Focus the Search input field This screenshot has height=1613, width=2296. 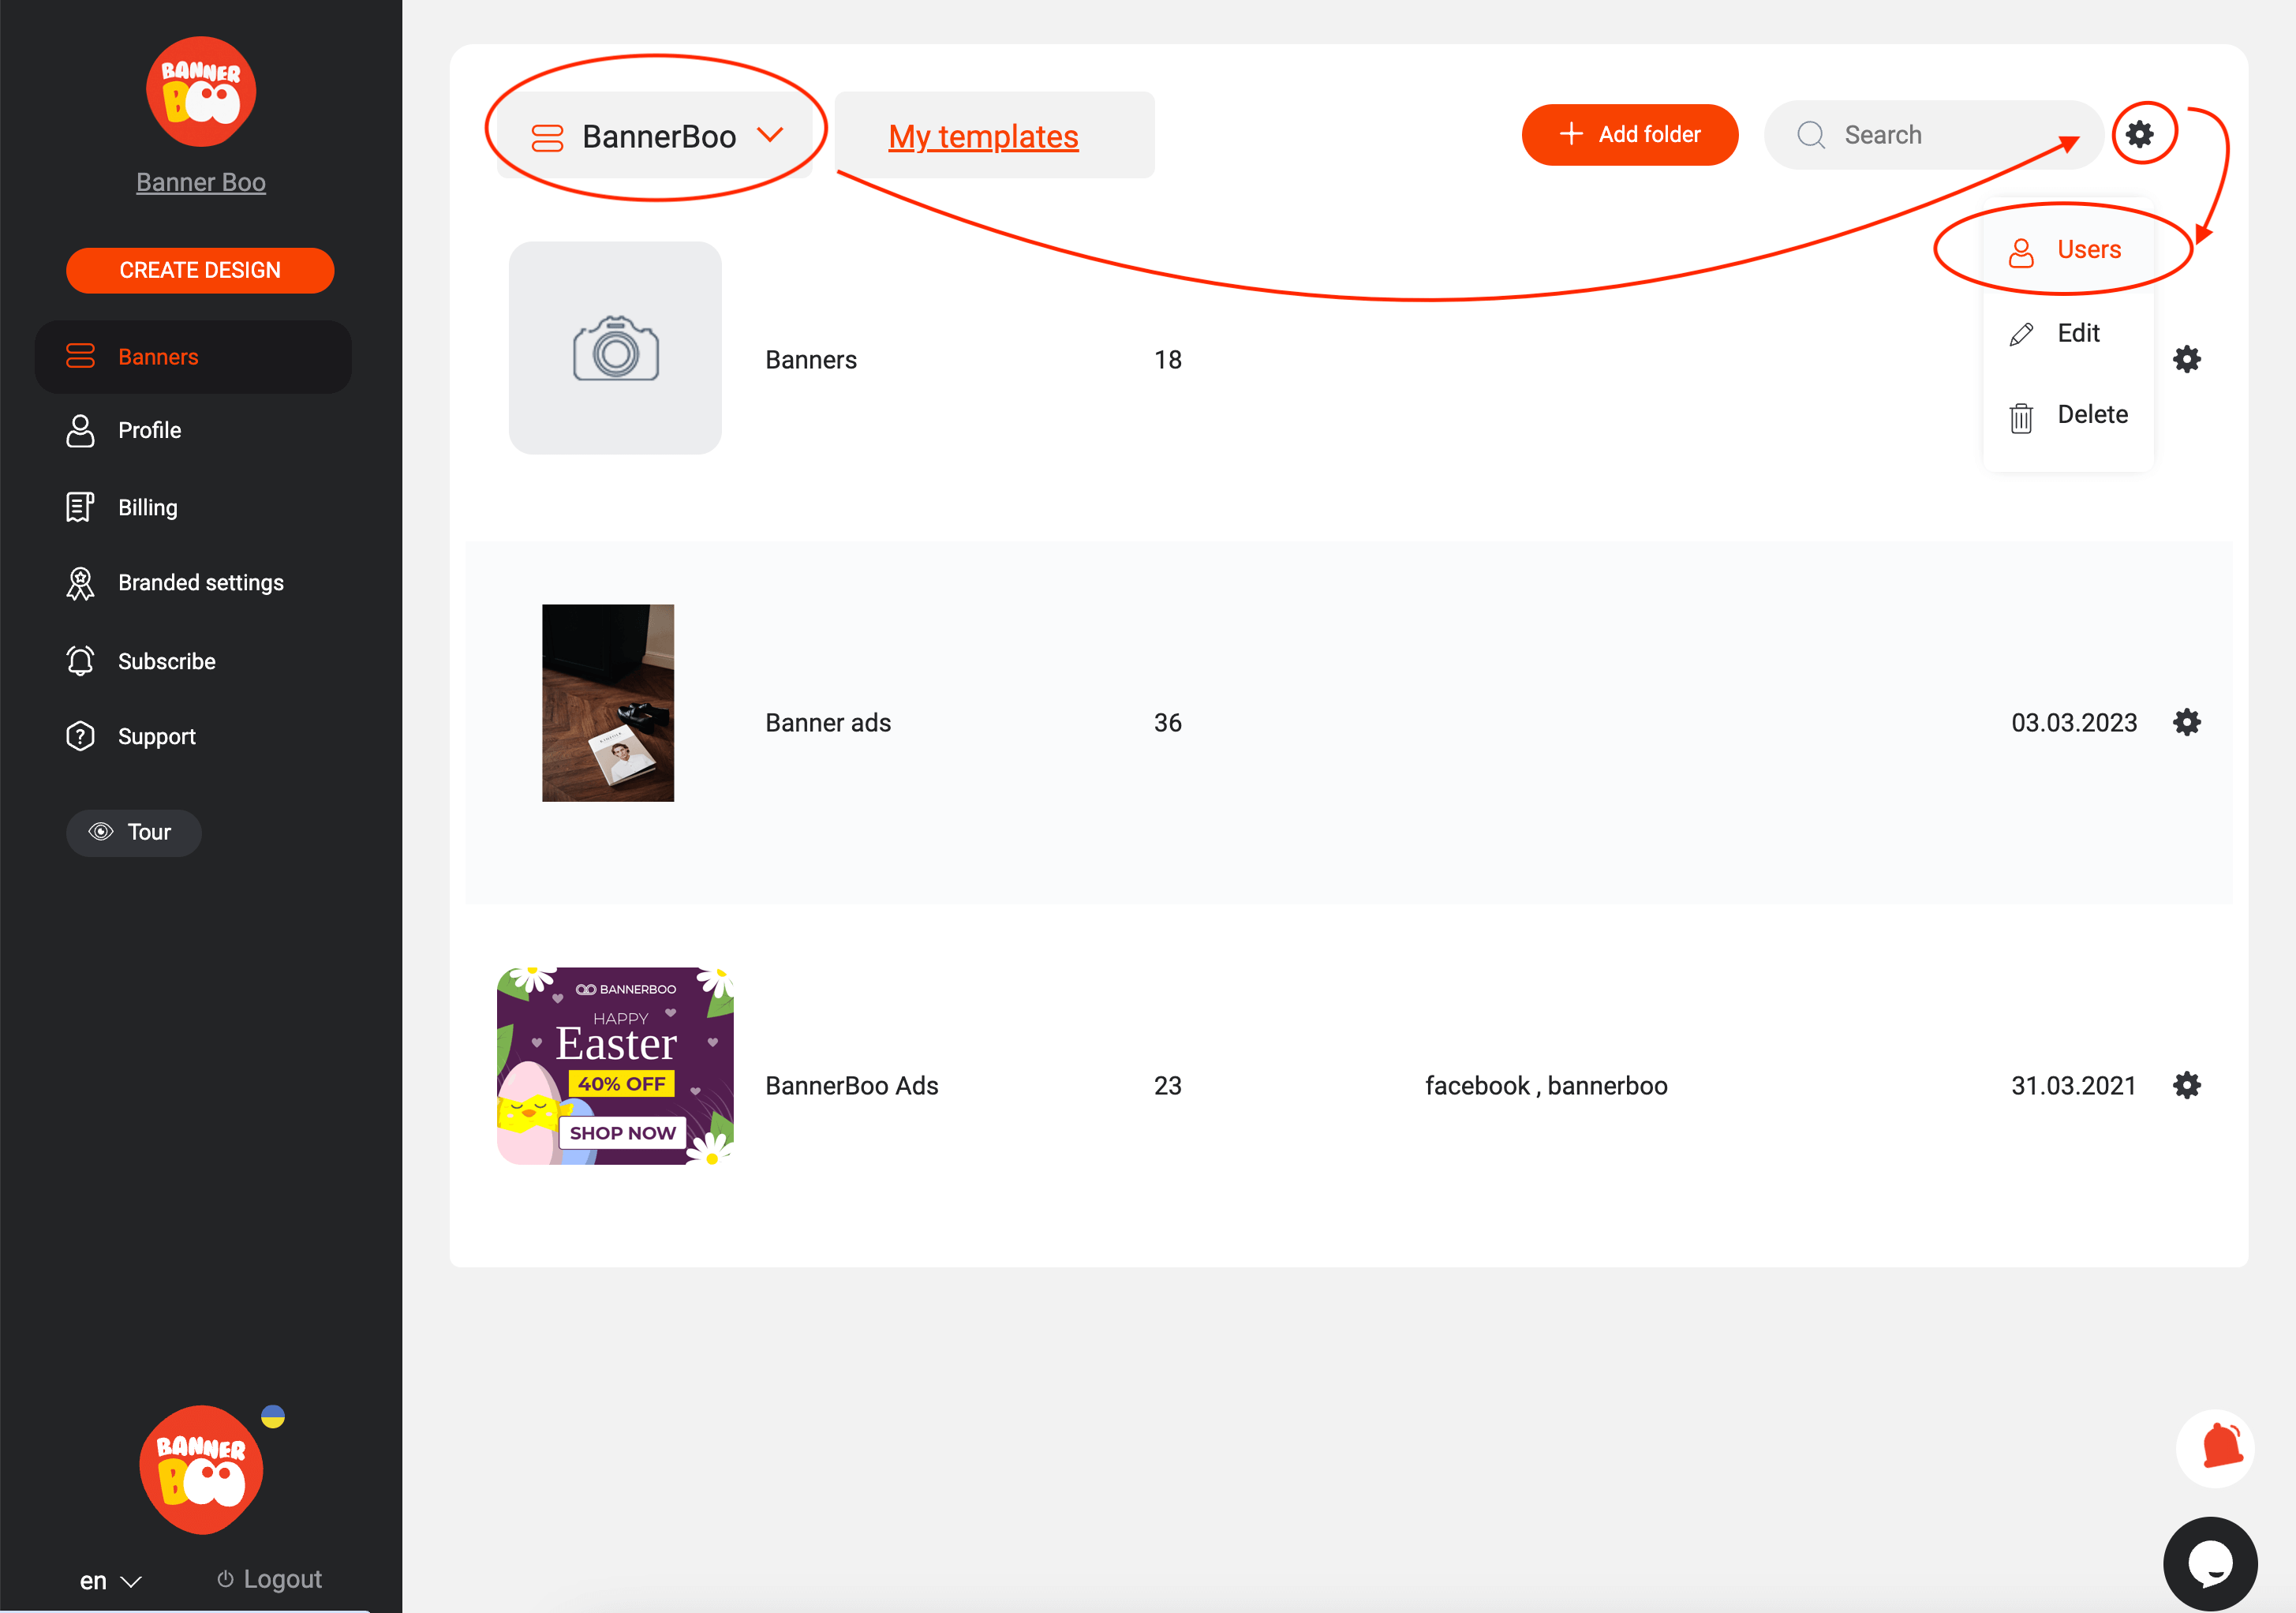[1933, 134]
